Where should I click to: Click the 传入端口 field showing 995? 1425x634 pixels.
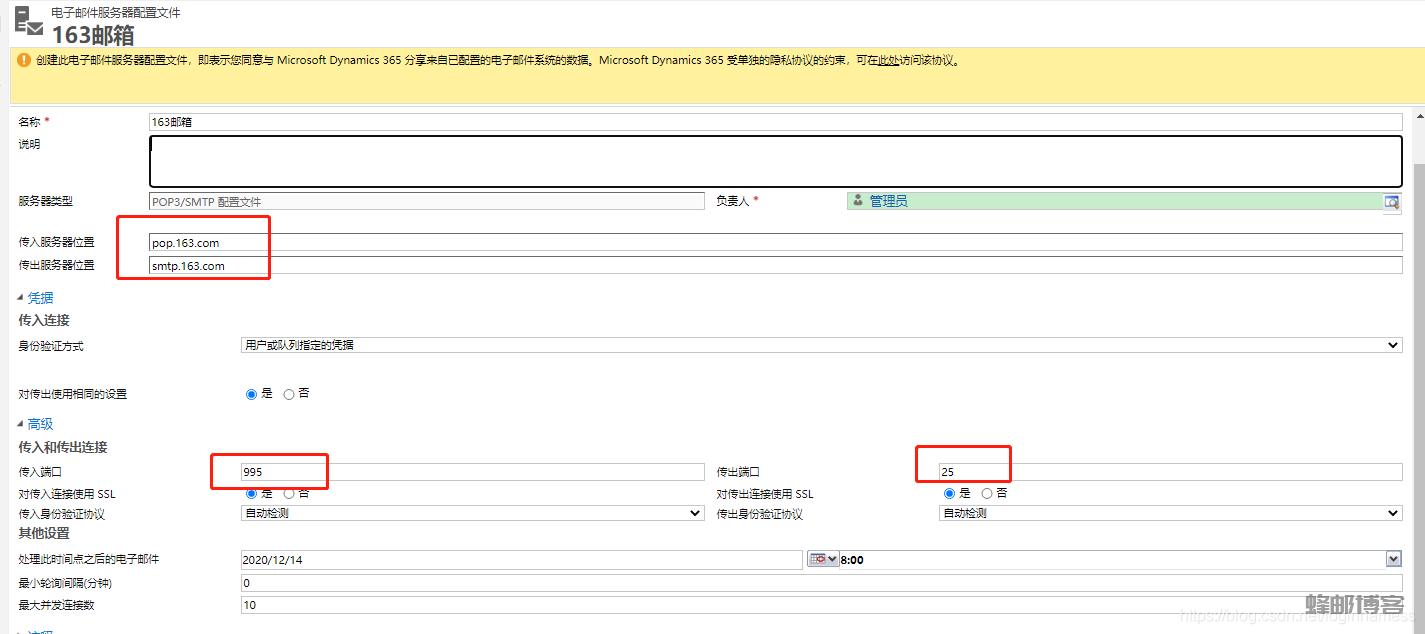click(472, 472)
